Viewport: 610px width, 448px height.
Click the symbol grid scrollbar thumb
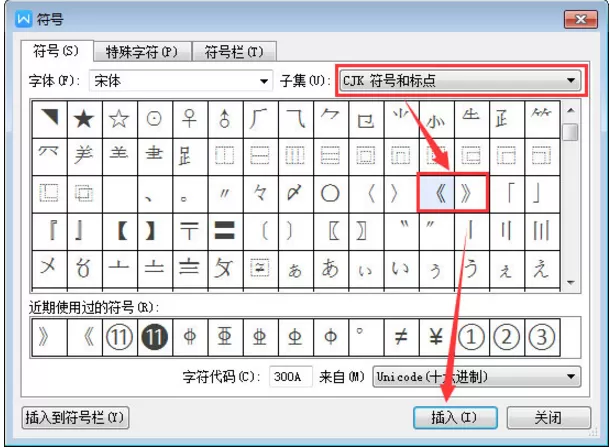coord(571,132)
